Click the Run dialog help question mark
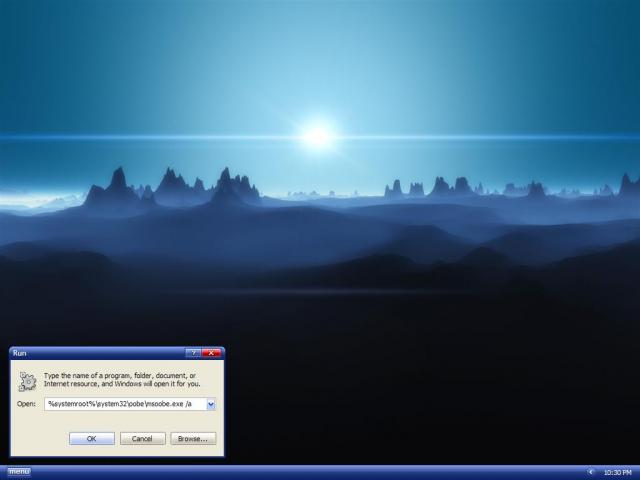This screenshot has width=640, height=480. pos(193,353)
